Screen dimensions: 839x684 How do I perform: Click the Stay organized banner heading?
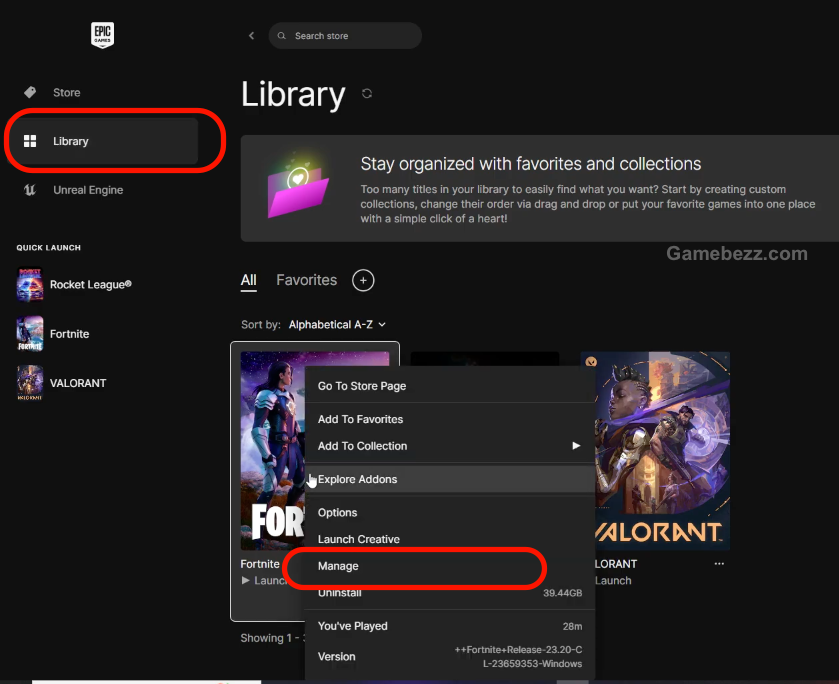click(531, 164)
